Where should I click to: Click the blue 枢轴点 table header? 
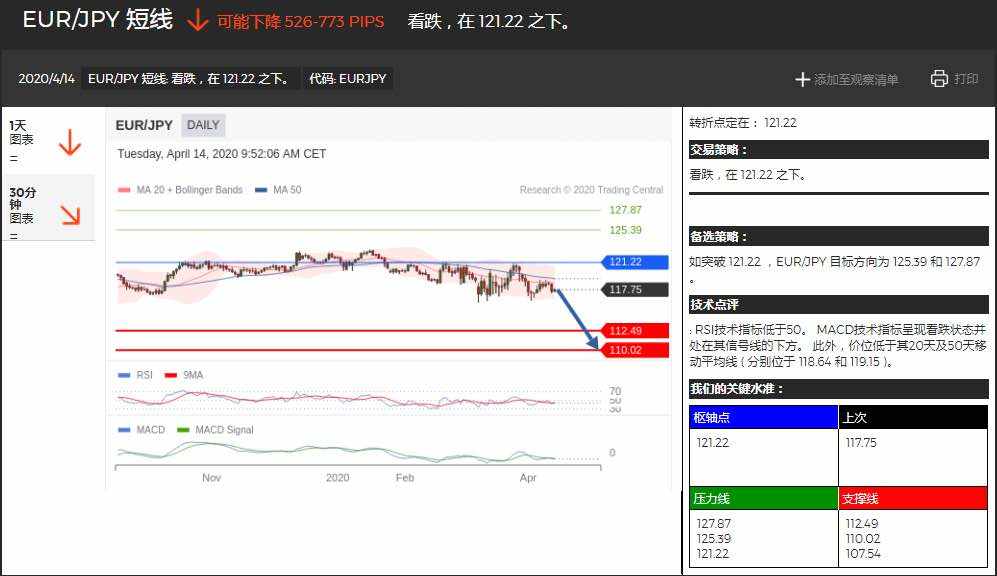pyautogui.click(x=764, y=417)
